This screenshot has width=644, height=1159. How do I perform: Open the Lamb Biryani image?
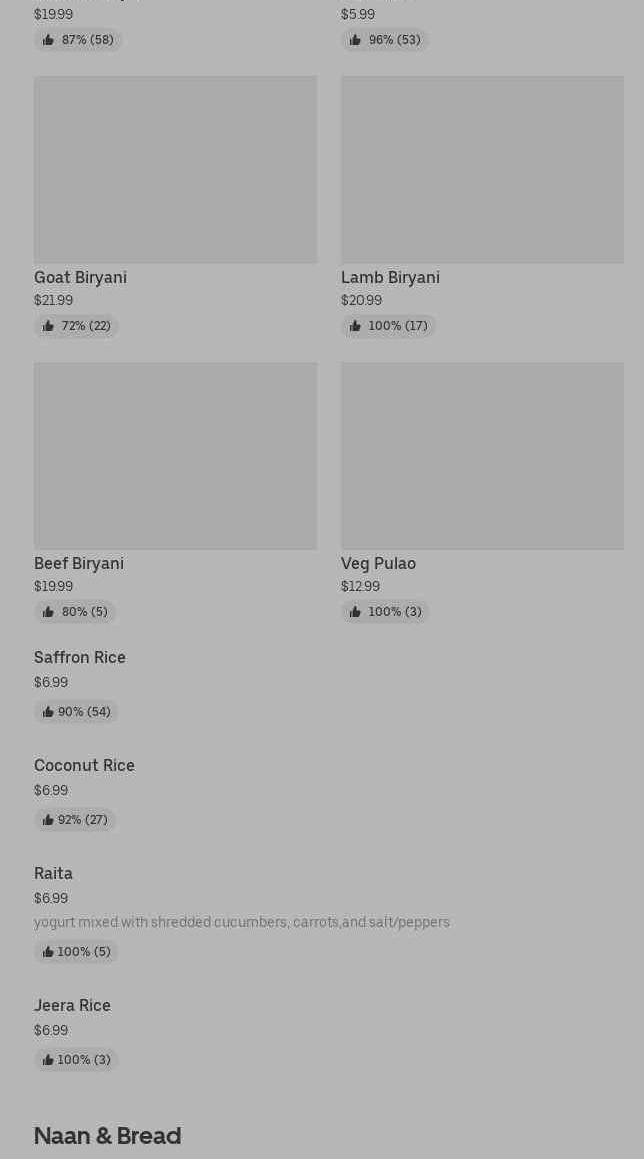(482, 170)
